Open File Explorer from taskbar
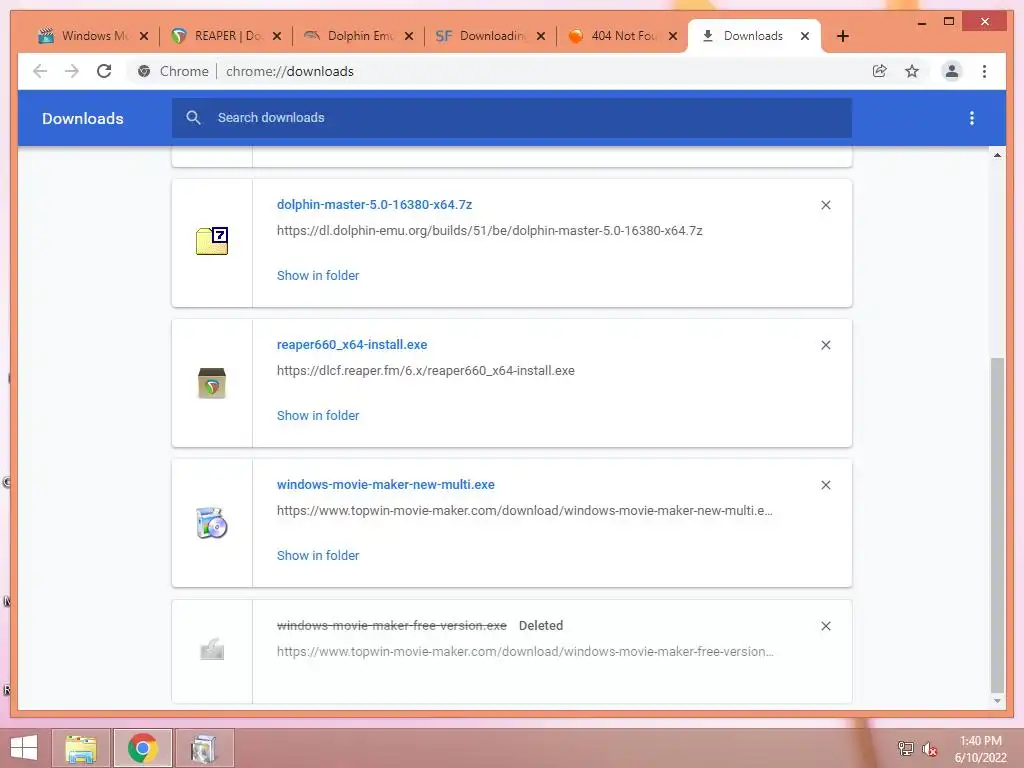Image resolution: width=1024 pixels, height=768 pixels. pos(80,748)
